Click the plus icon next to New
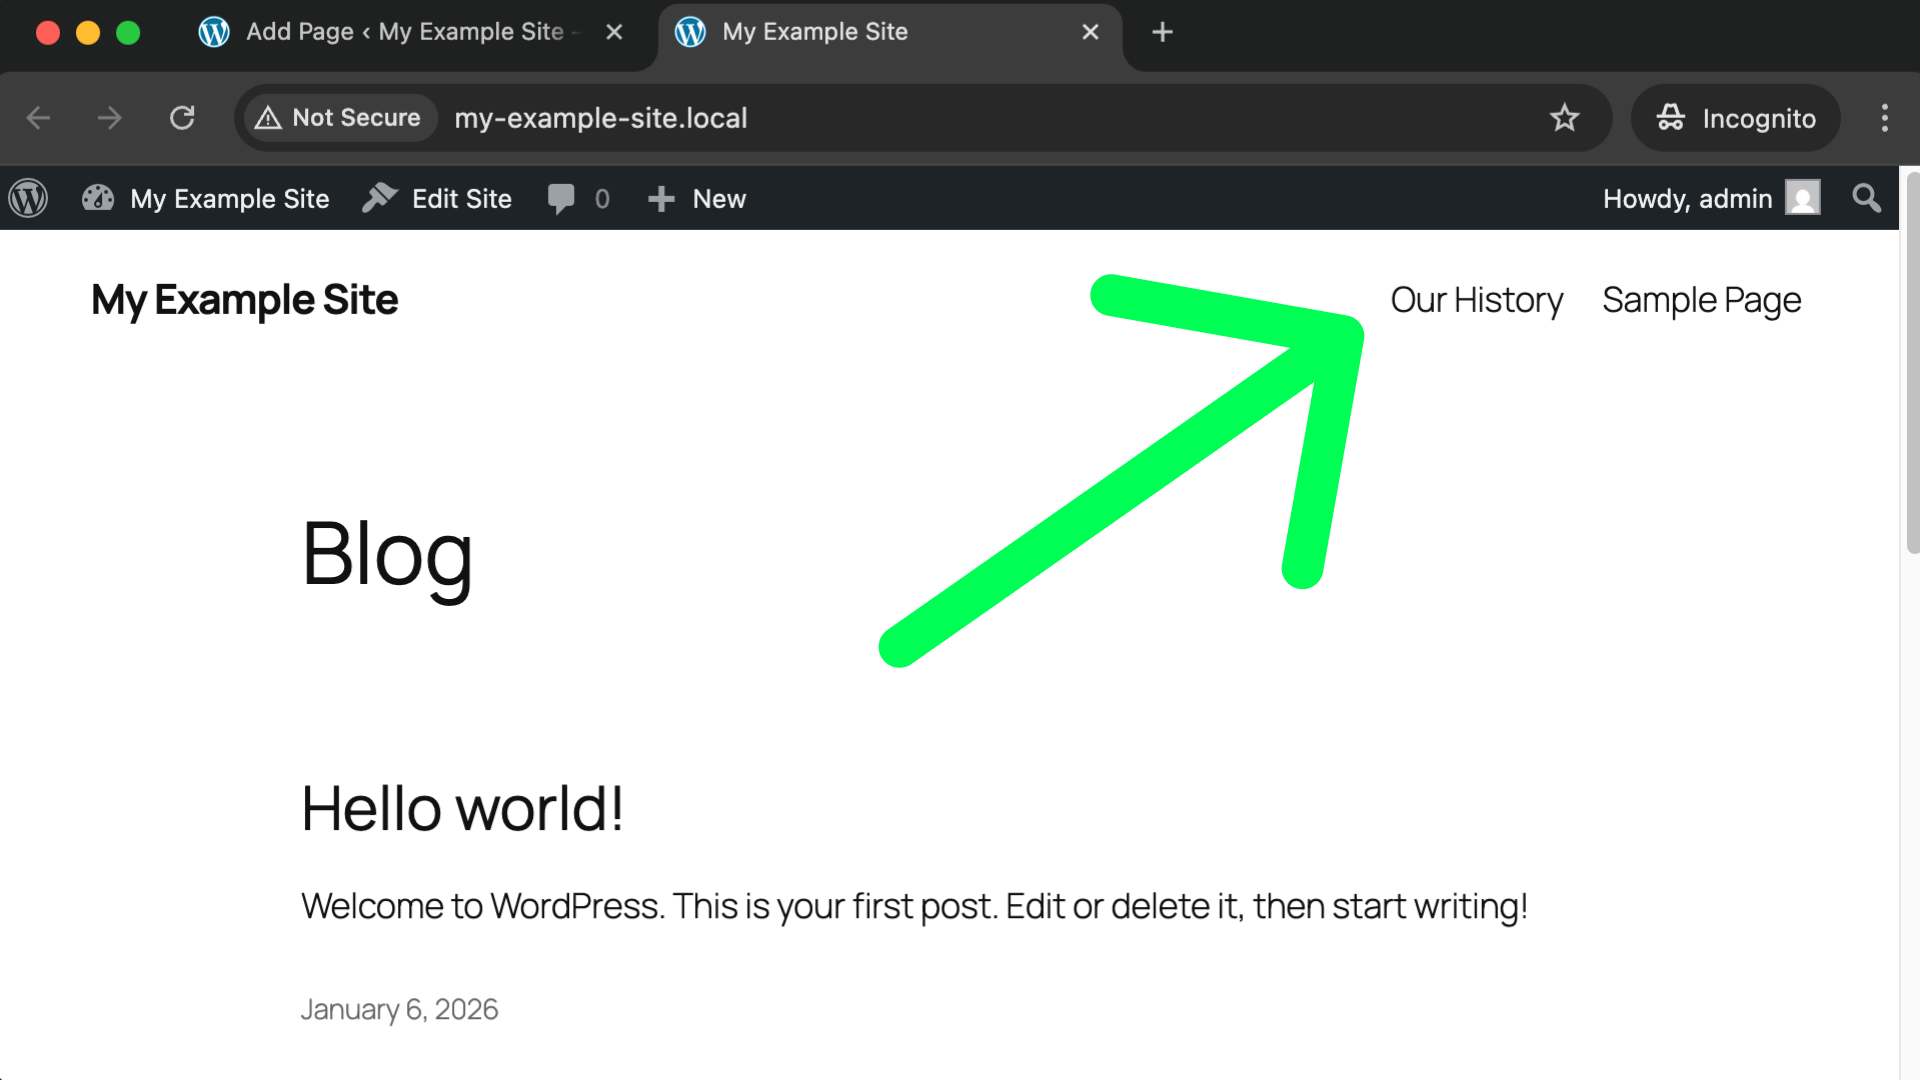Screen dimensions: 1920x1080 point(661,198)
